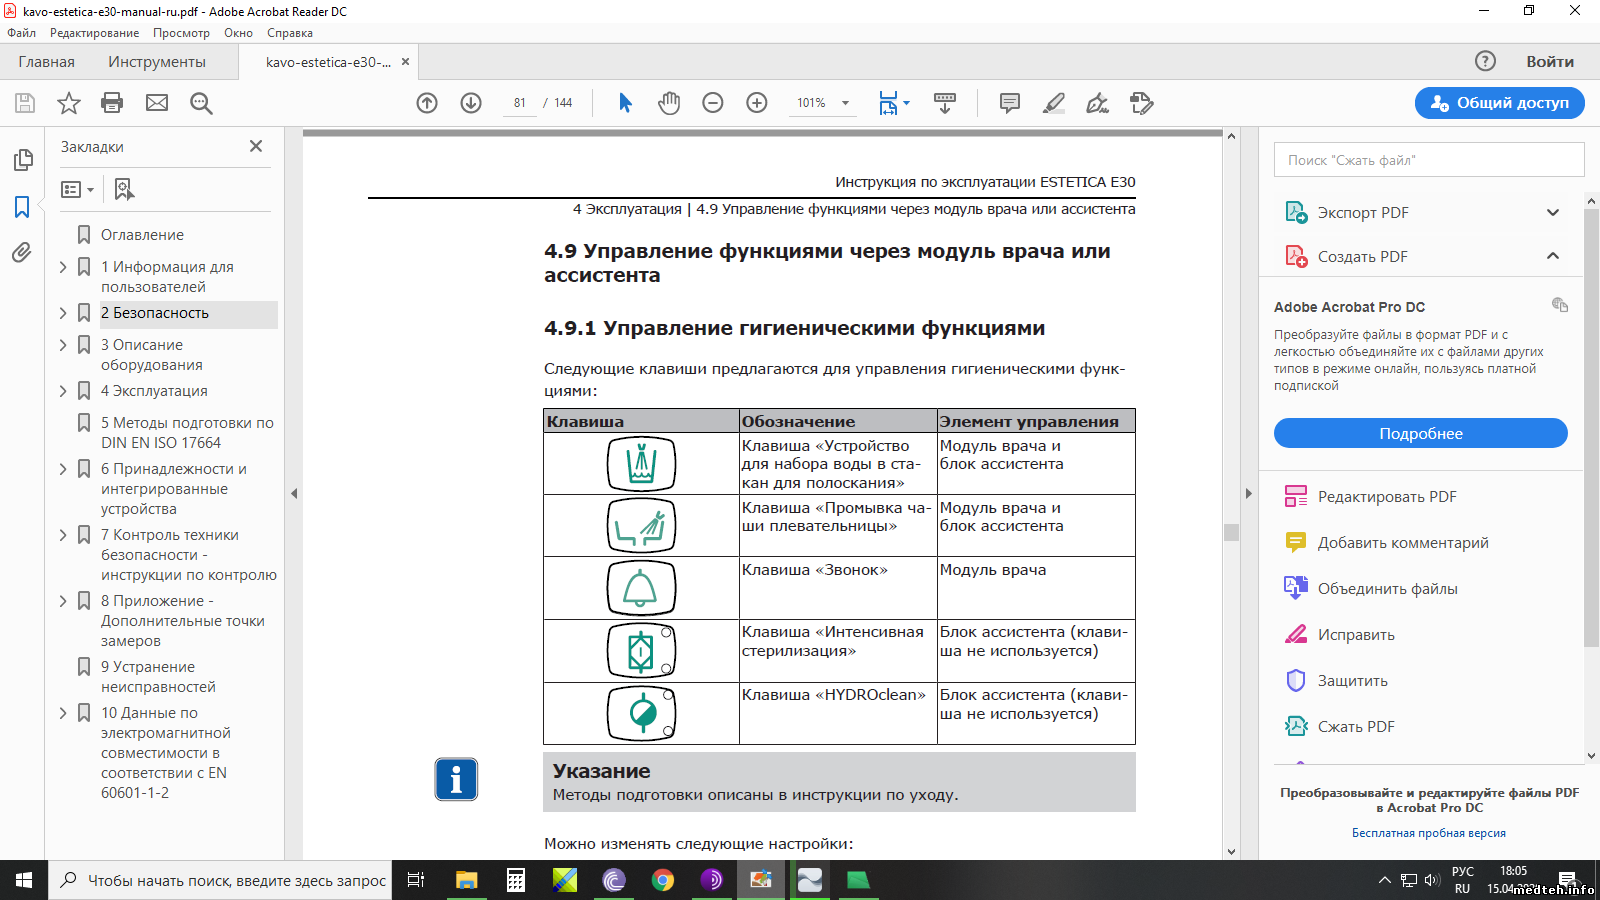Viewport: 1600px width, 900px height.
Task: Switch to the 'Инструменты' tab
Action: (157, 62)
